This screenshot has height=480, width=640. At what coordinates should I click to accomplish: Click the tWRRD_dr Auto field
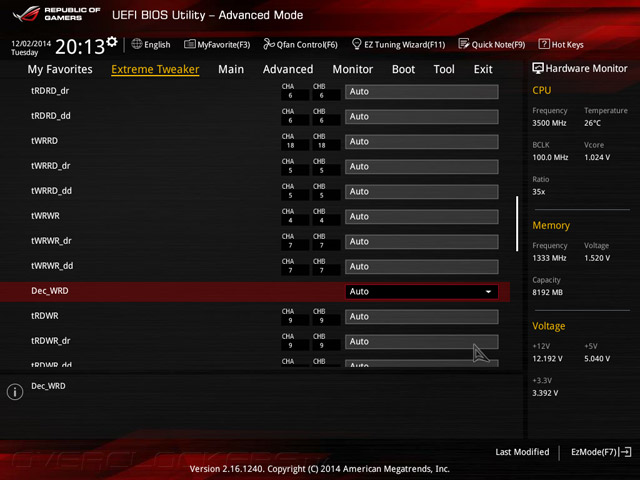tap(422, 167)
